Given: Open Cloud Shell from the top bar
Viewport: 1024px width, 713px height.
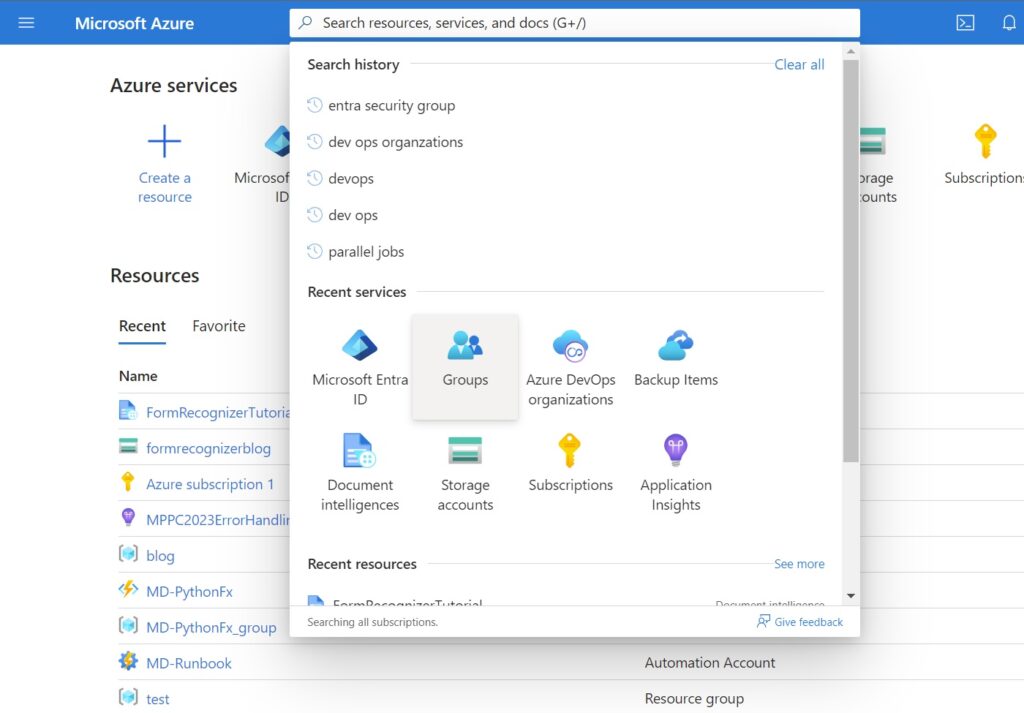Looking at the screenshot, I should pos(965,23).
